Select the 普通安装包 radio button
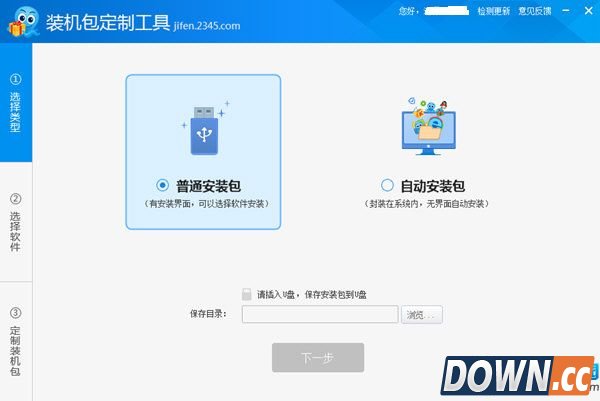 click(163, 185)
